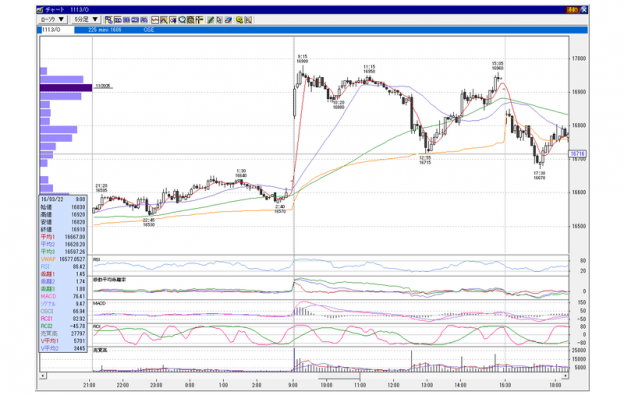Click the yellow magnifier search icon
624x395 pixels.
point(240,19)
